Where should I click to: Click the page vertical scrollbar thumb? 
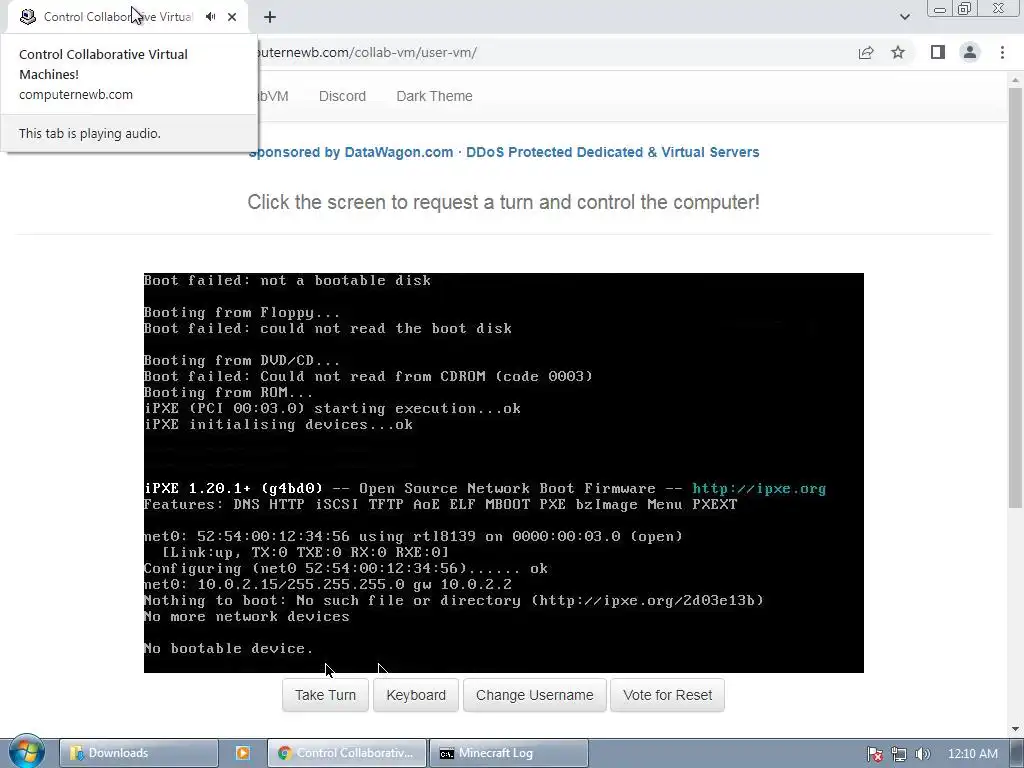coord(1015,297)
